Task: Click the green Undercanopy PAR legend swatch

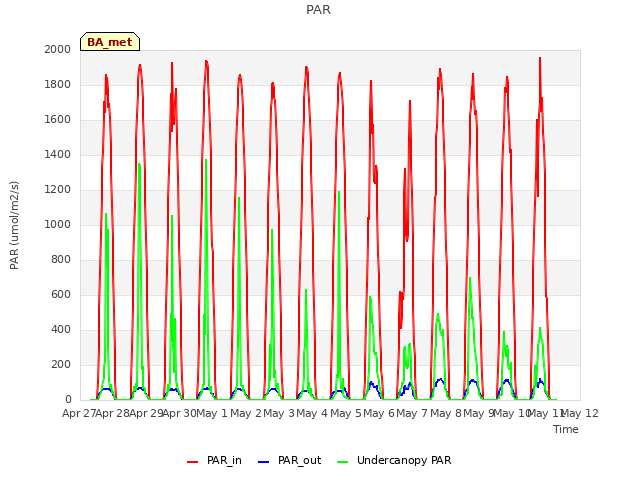Action: click(x=343, y=462)
